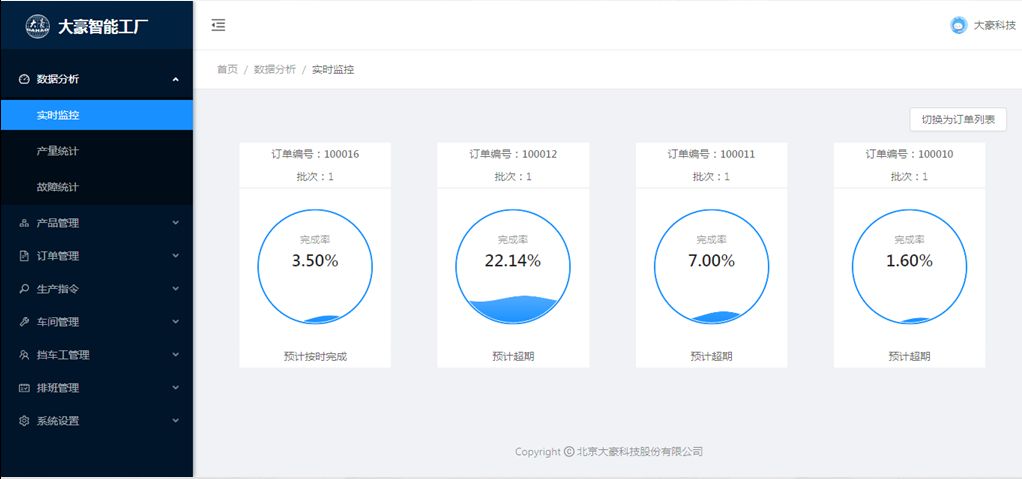Click the 订单管理 document icon
Screen dimensions: 1022x479
pyautogui.click(x=24, y=256)
